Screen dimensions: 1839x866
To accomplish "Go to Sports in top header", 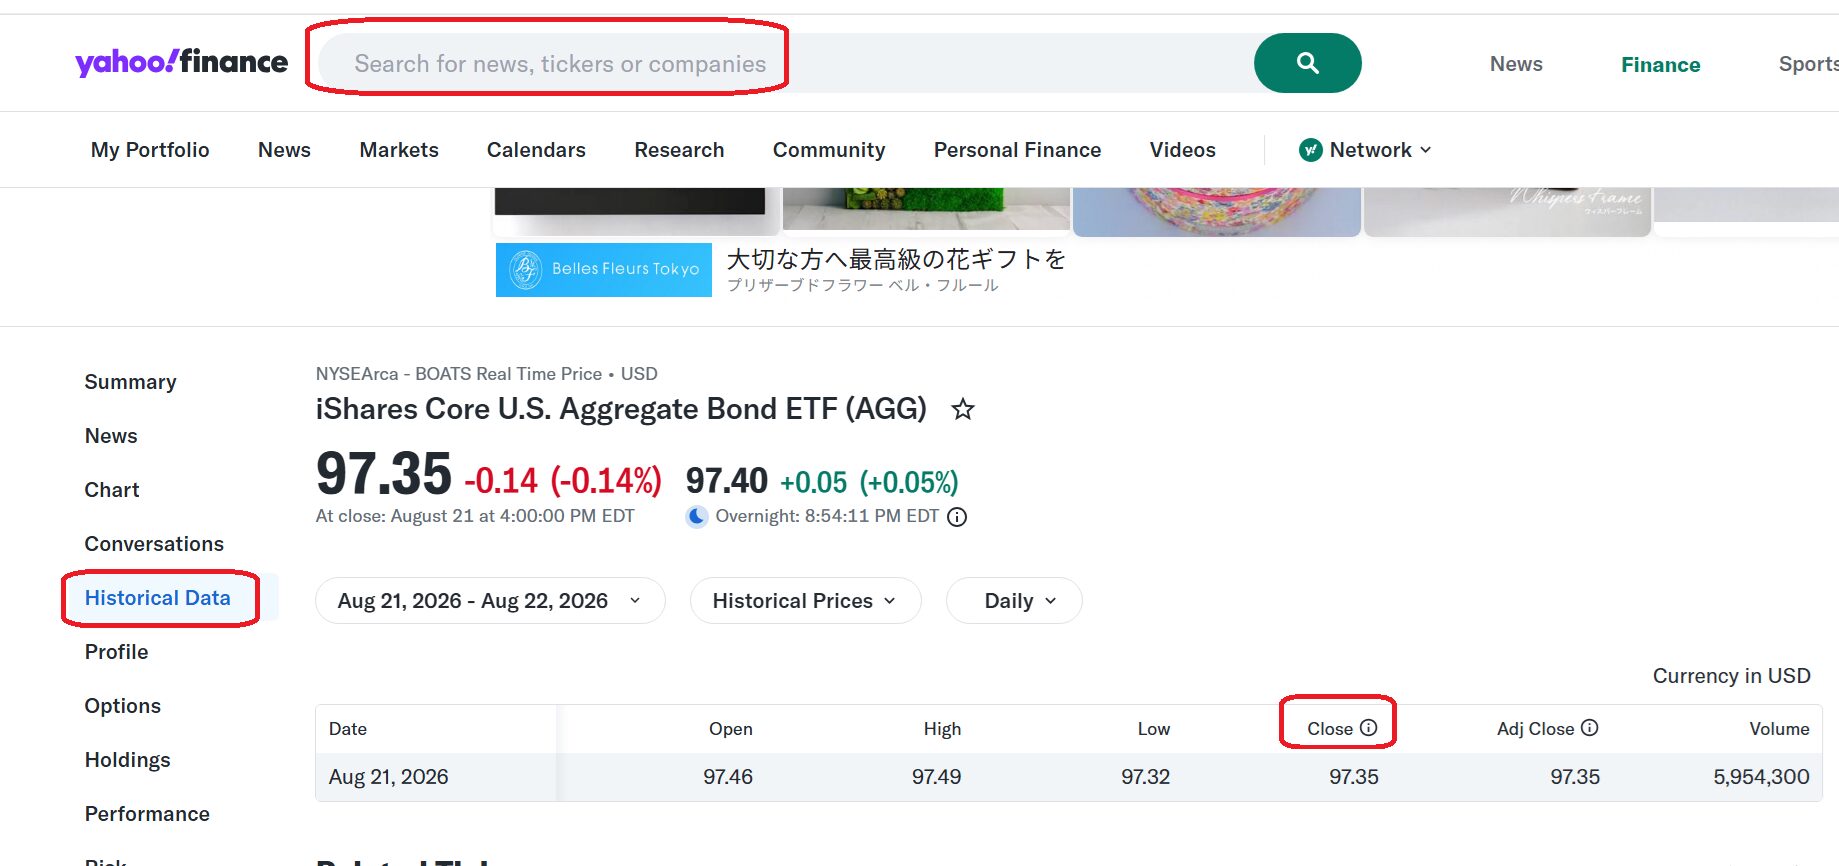I will [1808, 64].
